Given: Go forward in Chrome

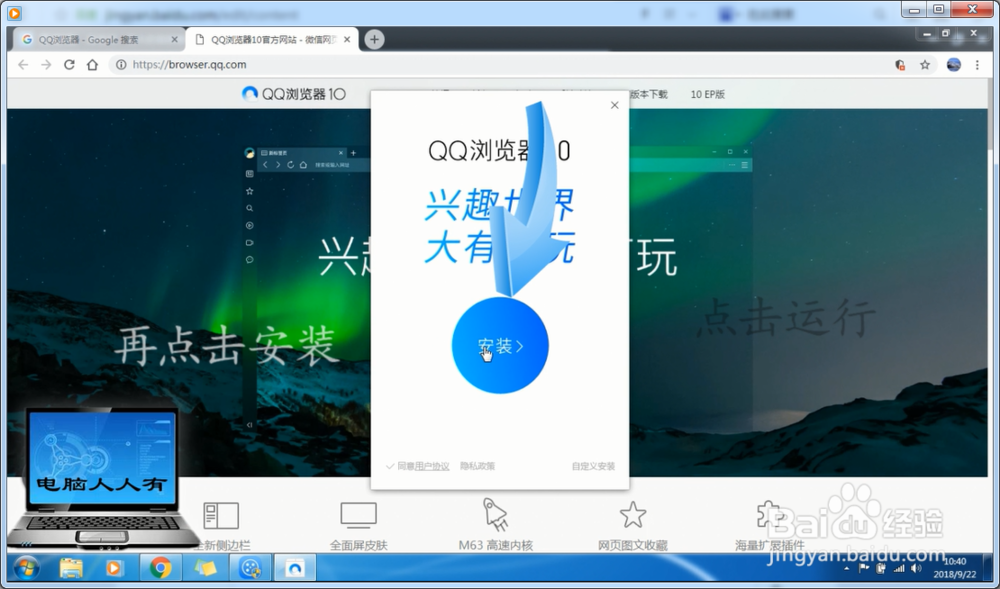Looking at the screenshot, I should pyautogui.click(x=46, y=64).
